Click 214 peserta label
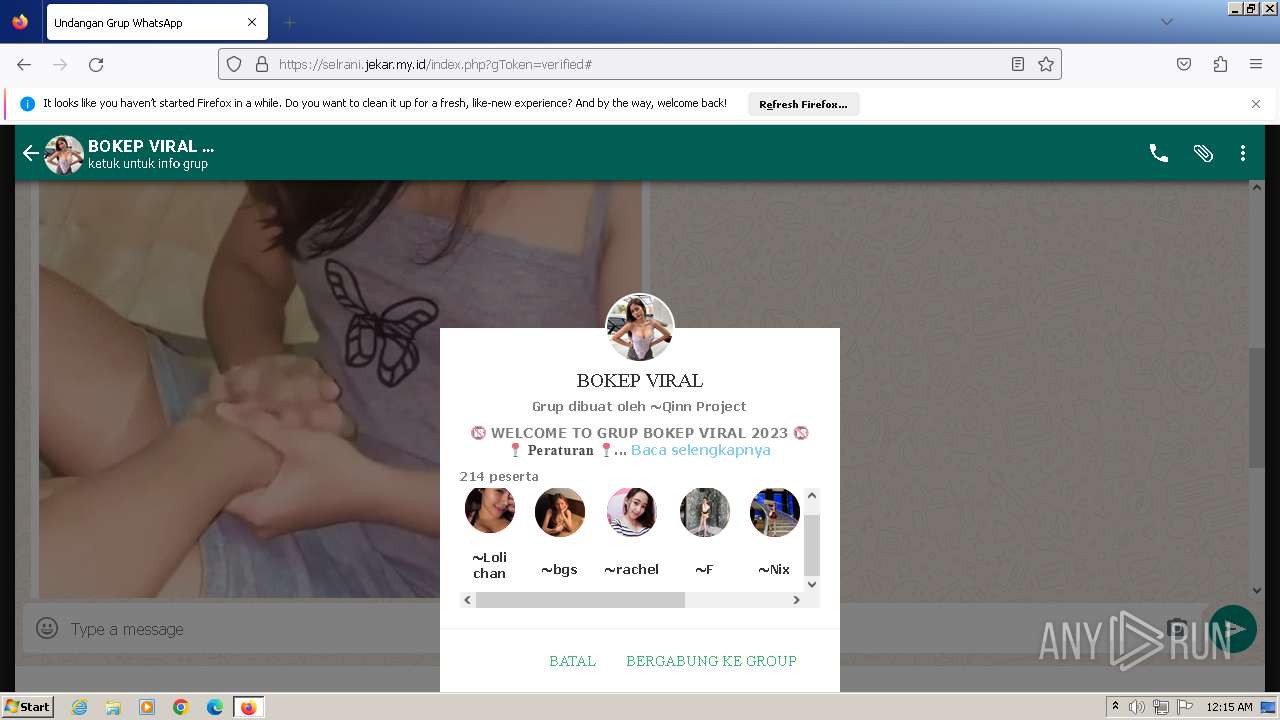Image resolution: width=1280 pixels, height=720 pixels. point(499,476)
